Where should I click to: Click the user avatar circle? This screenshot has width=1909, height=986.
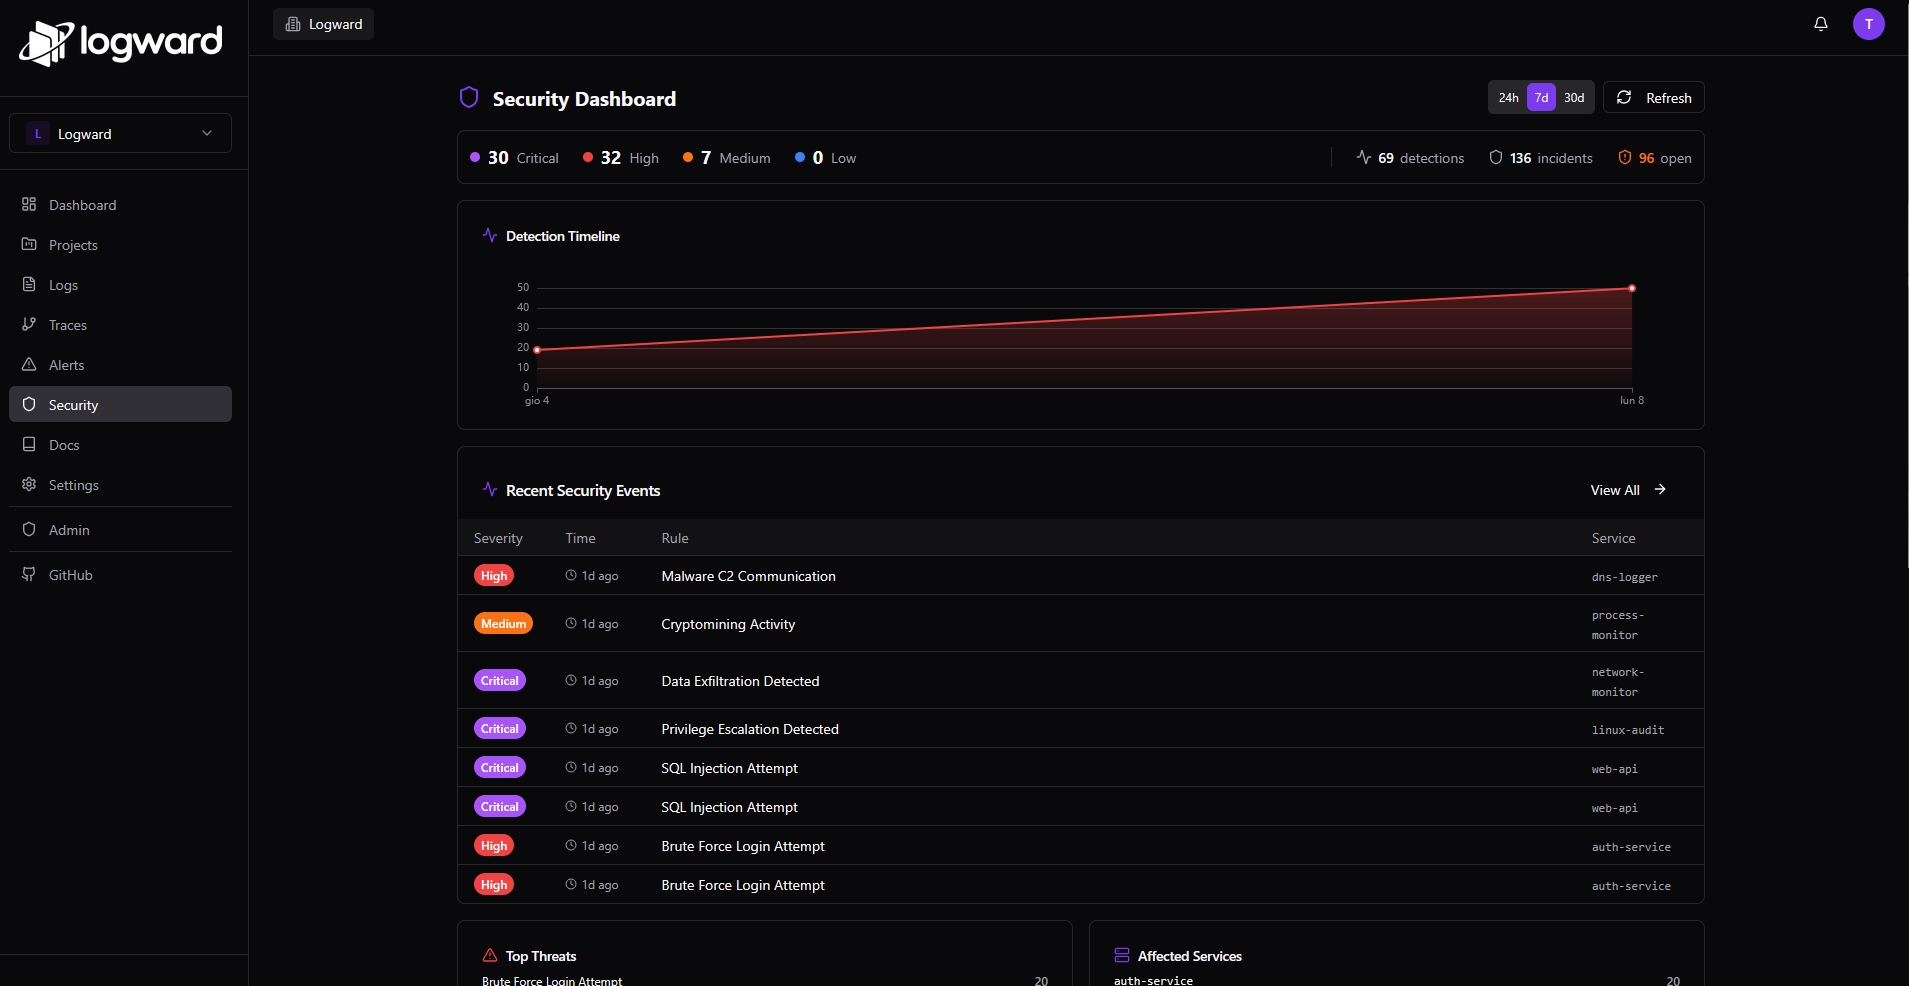[1868, 24]
